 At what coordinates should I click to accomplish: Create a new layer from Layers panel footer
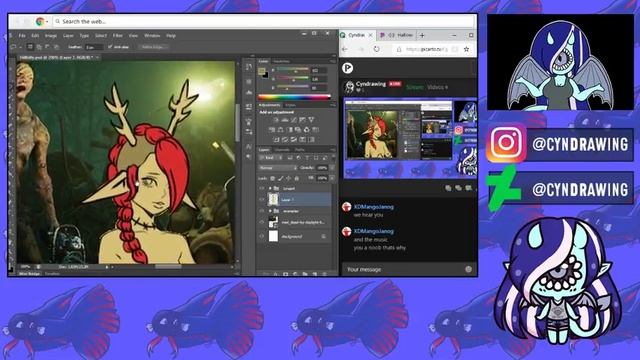point(315,274)
